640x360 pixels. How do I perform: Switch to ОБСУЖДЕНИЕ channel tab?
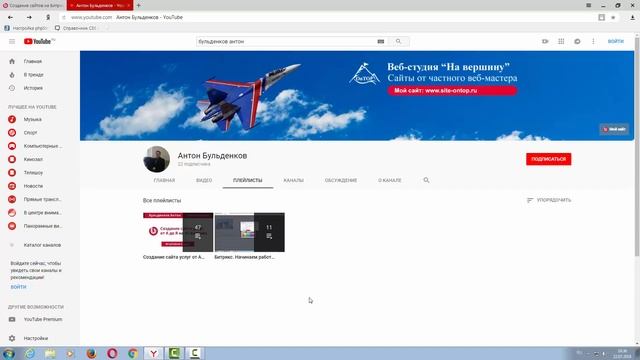pos(341,180)
